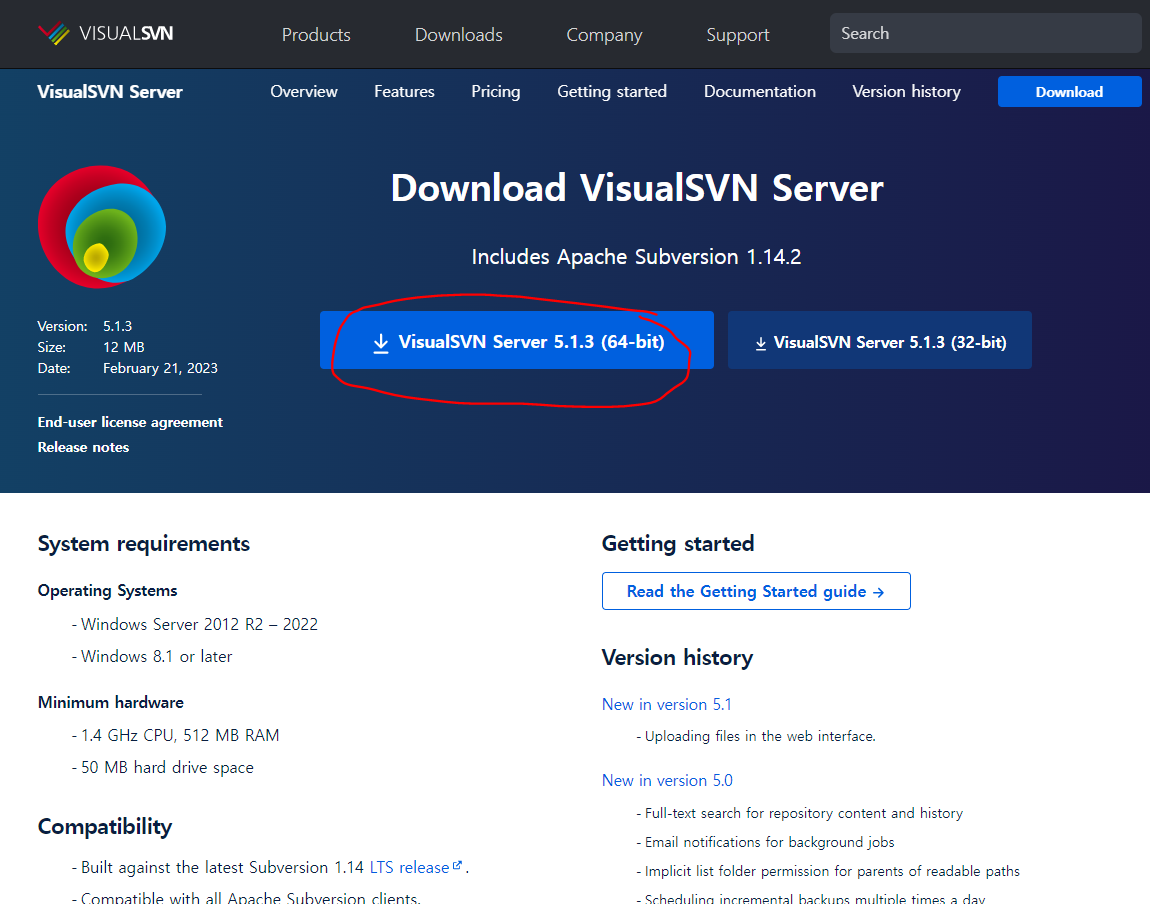Image resolution: width=1150 pixels, height=904 pixels.
Task: Open Version history in sub-navigation
Action: (x=907, y=92)
